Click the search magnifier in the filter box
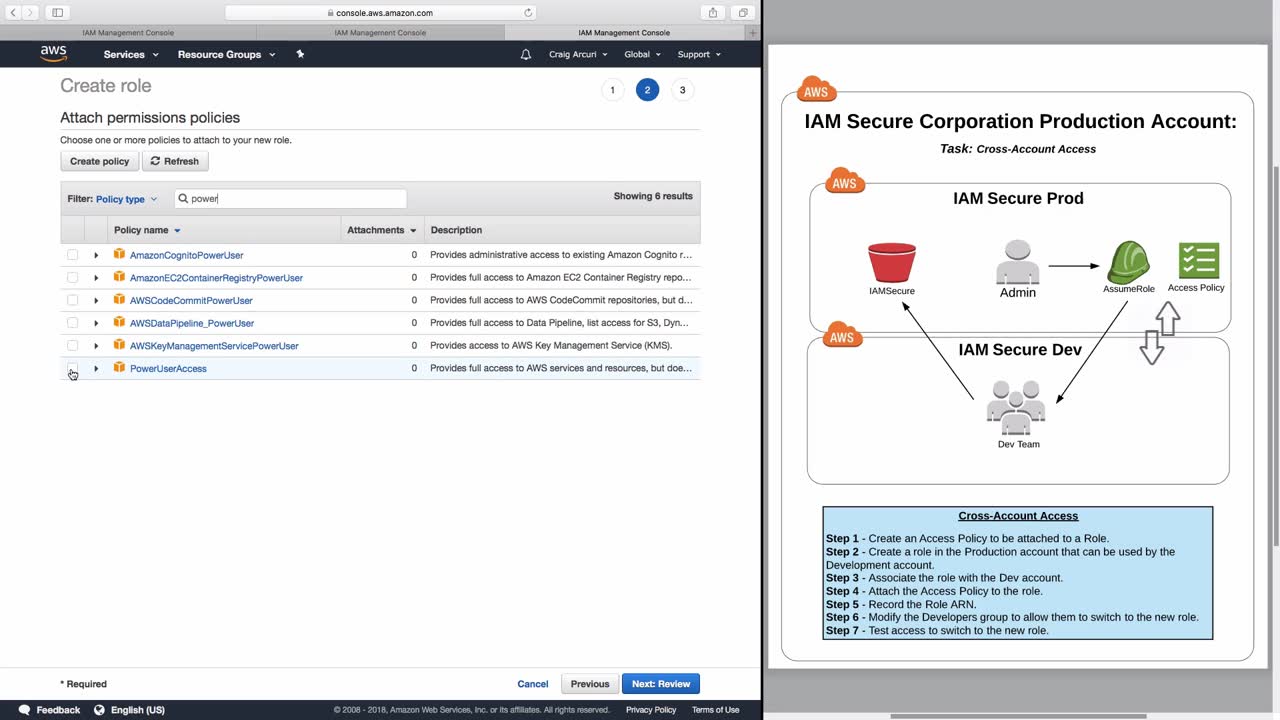 click(x=183, y=198)
